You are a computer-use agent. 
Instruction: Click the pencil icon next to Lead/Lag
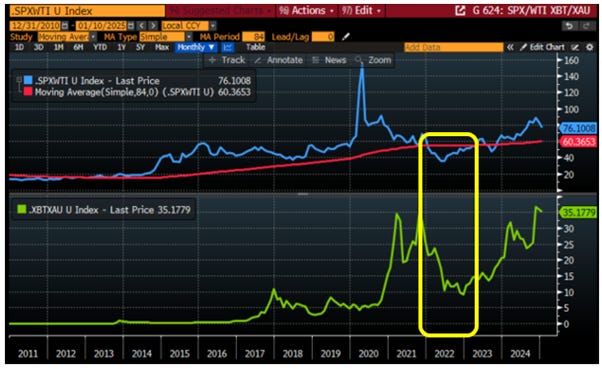(x=346, y=37)
